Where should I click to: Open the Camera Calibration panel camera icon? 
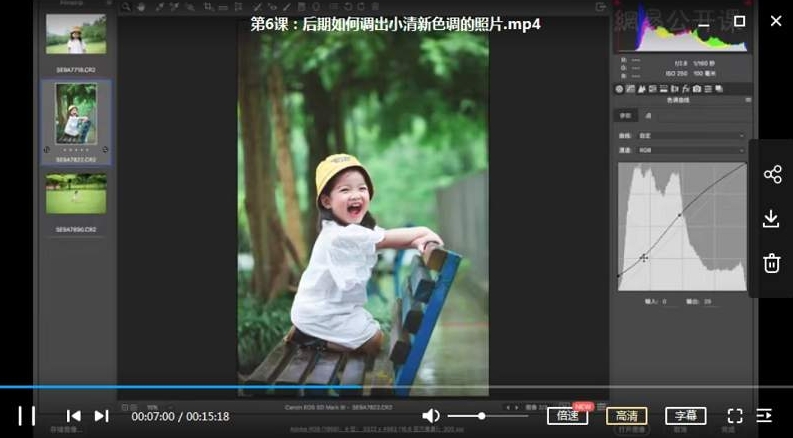coord(697,89)
